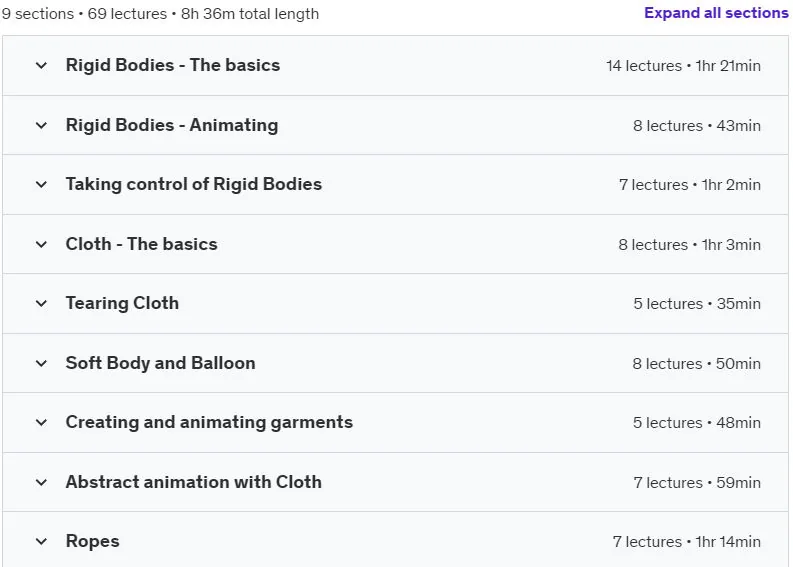This screenshot has width=793, height=567.
Task: Expand the Rigid Bodies - Animating chevron
Action: coord(41,125)
